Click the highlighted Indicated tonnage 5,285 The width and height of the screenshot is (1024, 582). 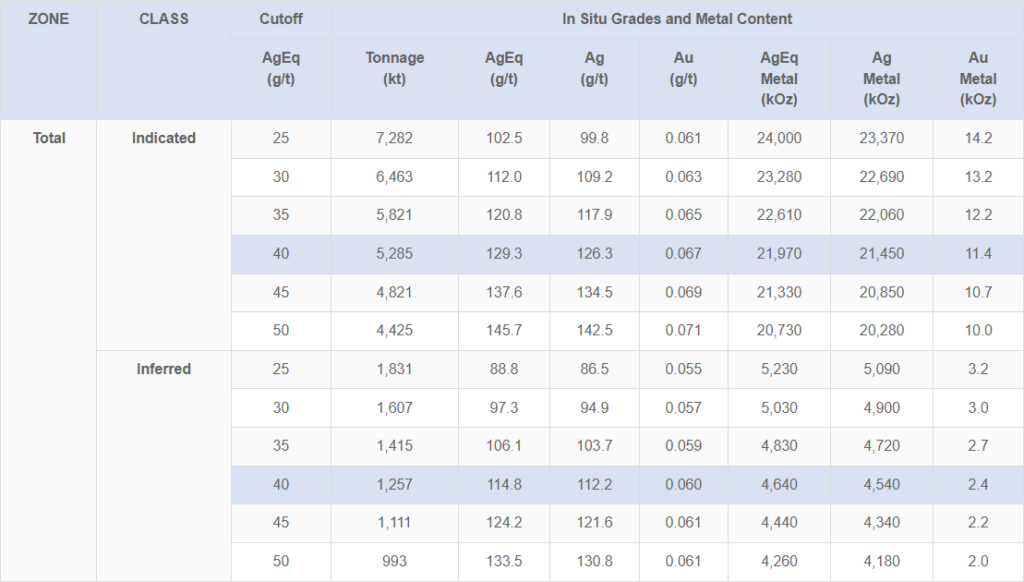(x=394, y=254)
